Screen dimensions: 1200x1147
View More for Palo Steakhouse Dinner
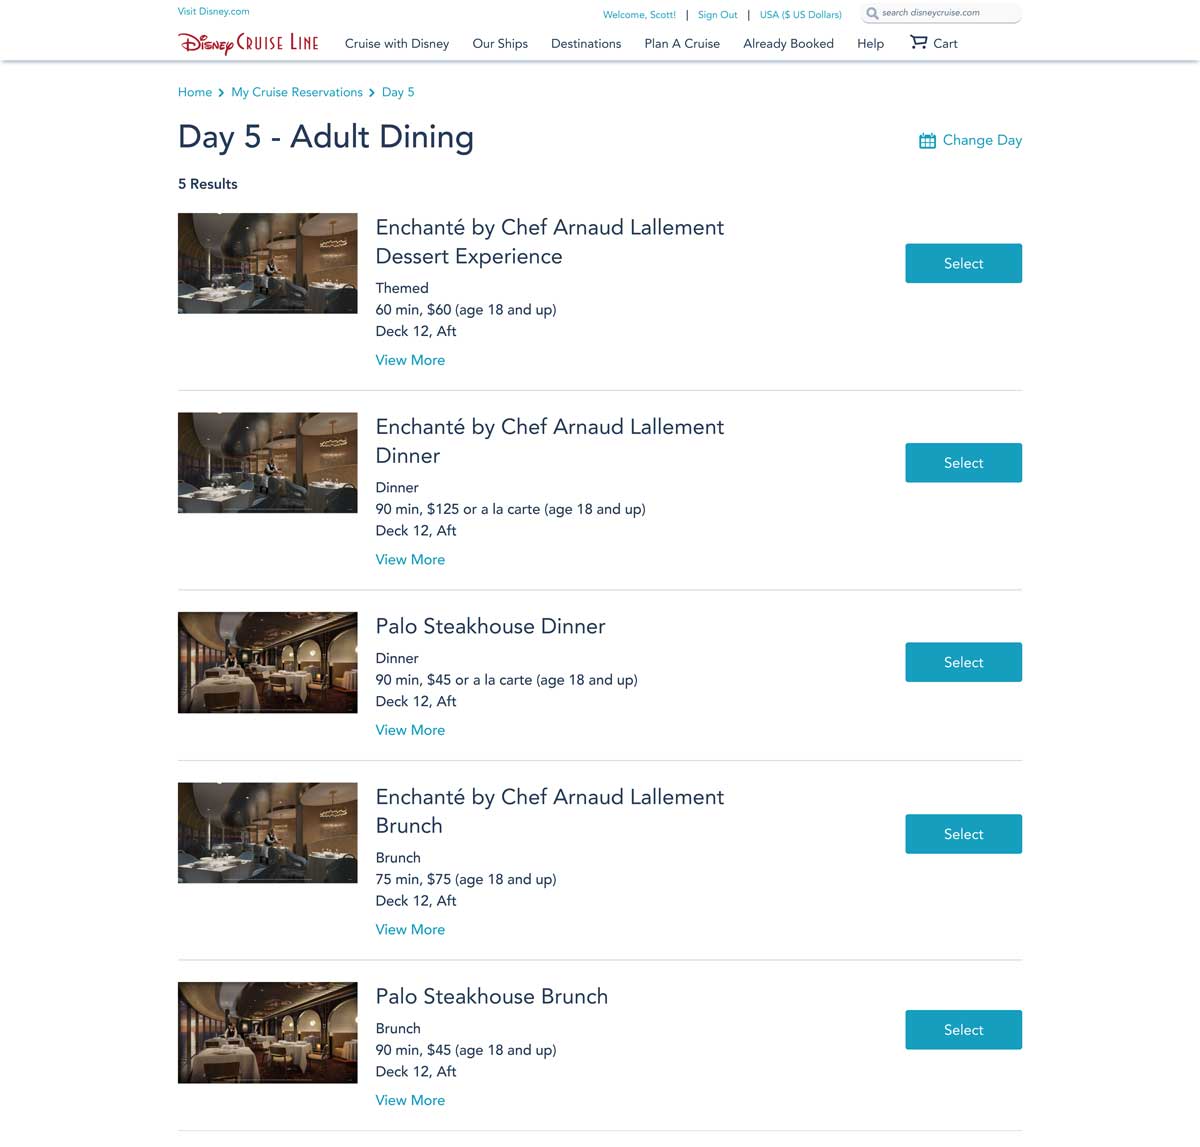point(410,730)
